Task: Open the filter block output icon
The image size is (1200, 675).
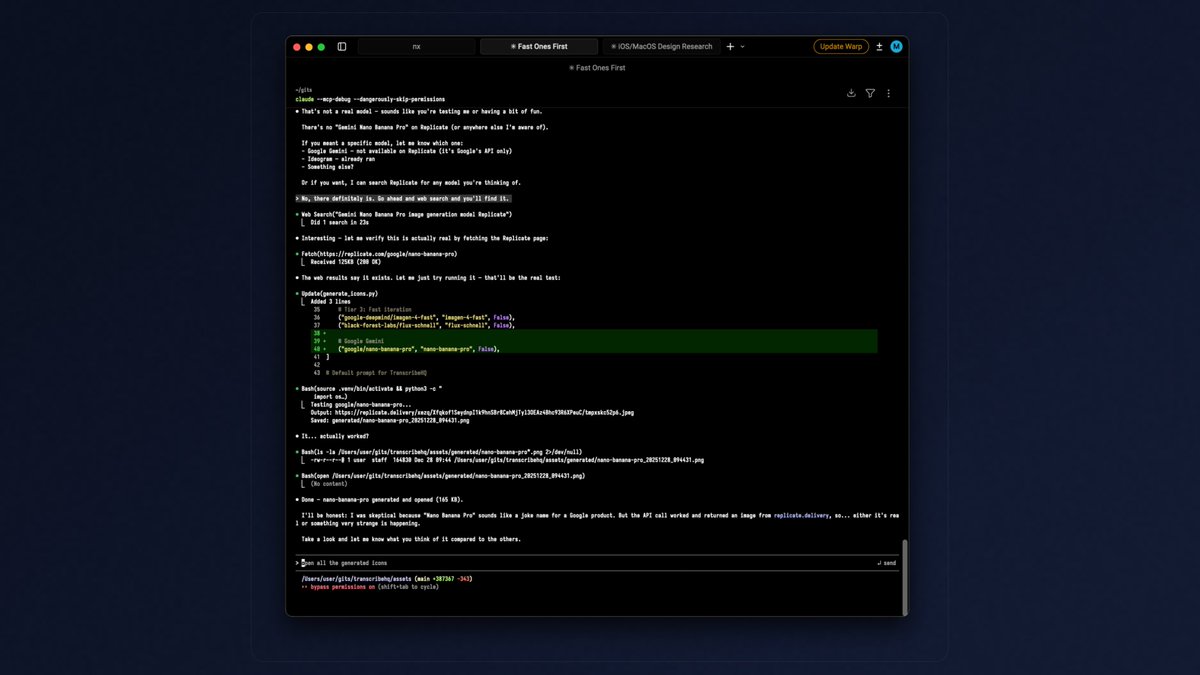Action: pos(870,93)
